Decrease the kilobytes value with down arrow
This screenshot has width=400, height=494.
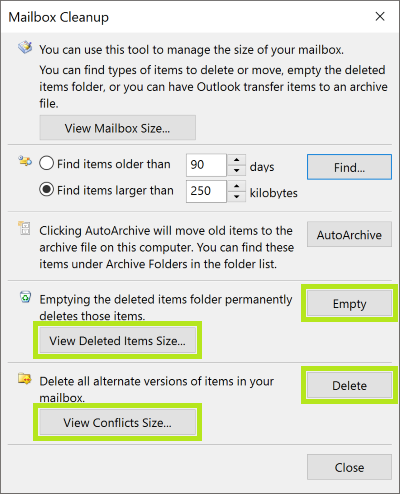(x=237, y=197)
